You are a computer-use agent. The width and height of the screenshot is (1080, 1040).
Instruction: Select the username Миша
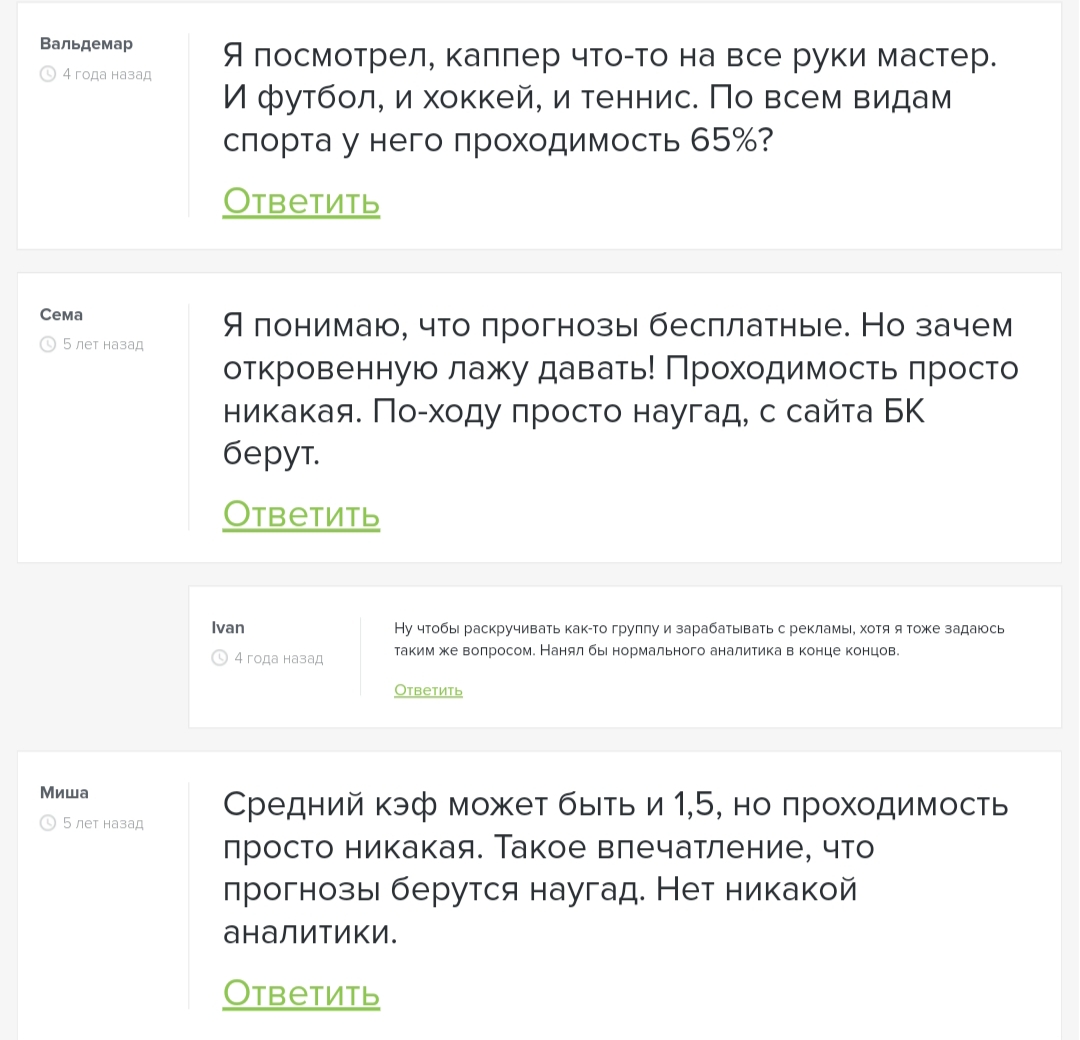[62, 792]
